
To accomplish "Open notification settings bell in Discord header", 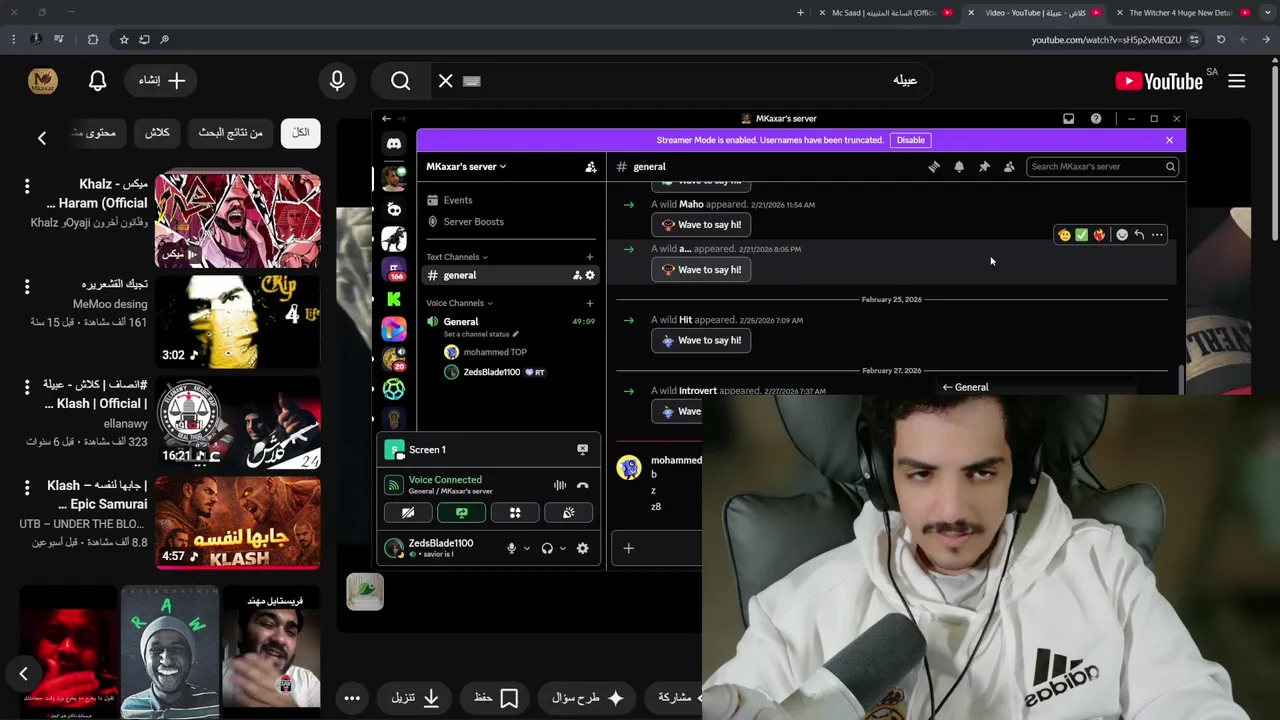I will point(959,167).
